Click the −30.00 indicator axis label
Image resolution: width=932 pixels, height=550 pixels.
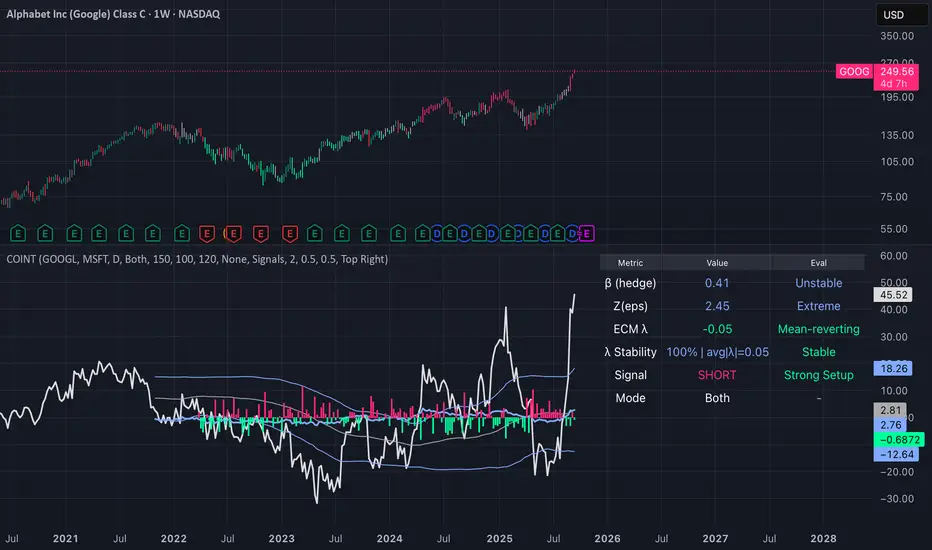tap(897, 499)
